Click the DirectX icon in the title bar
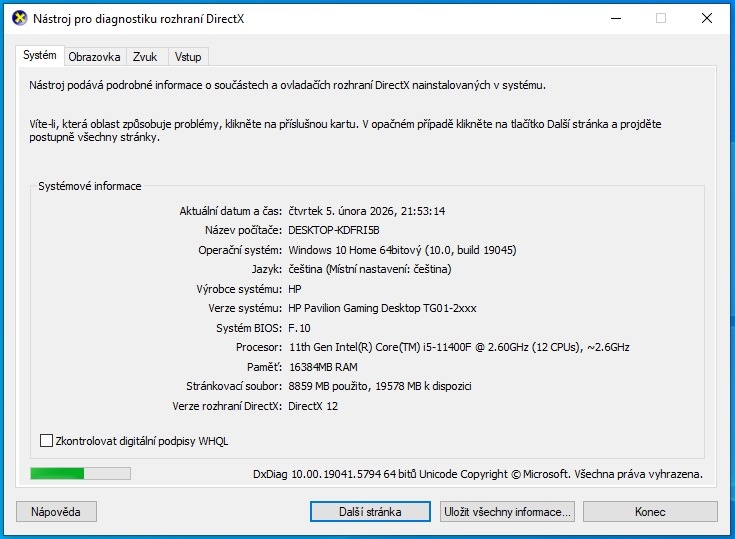This screenshot has height=539, width=735. click(18, 18)
